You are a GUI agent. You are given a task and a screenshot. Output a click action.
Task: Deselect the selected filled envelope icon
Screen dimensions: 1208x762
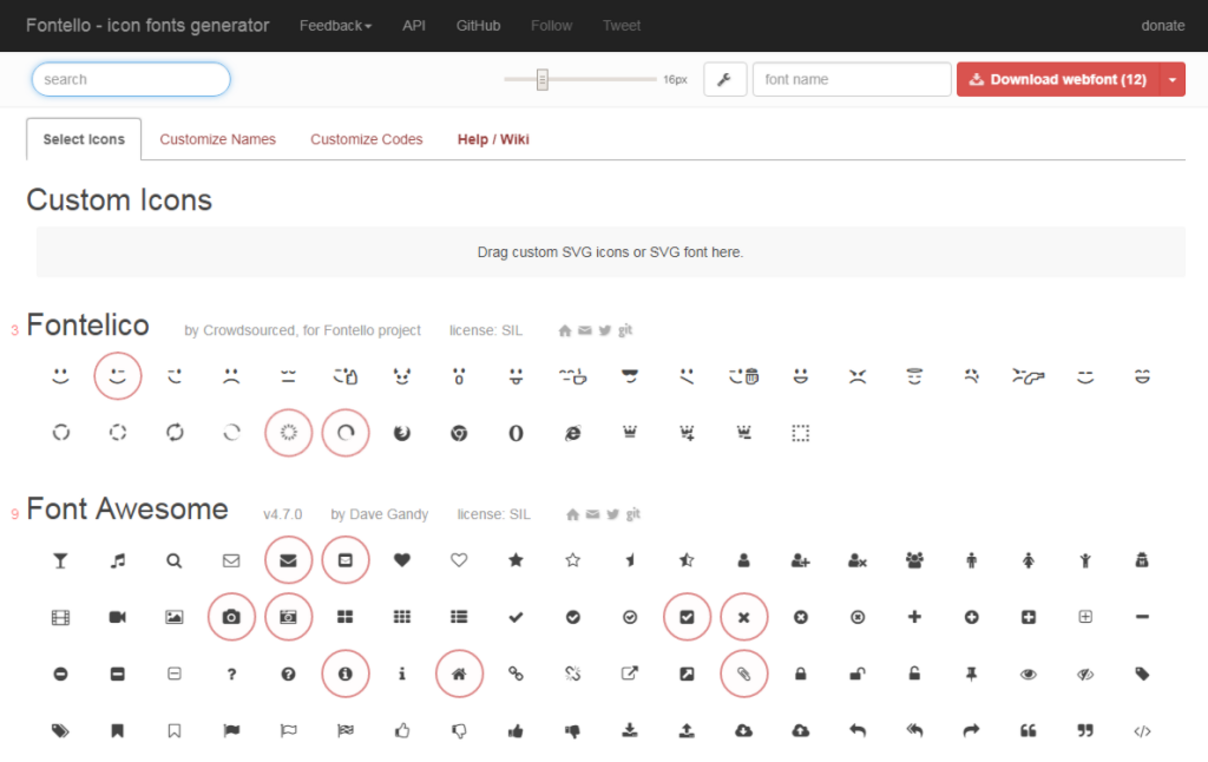tap(288, 561)
